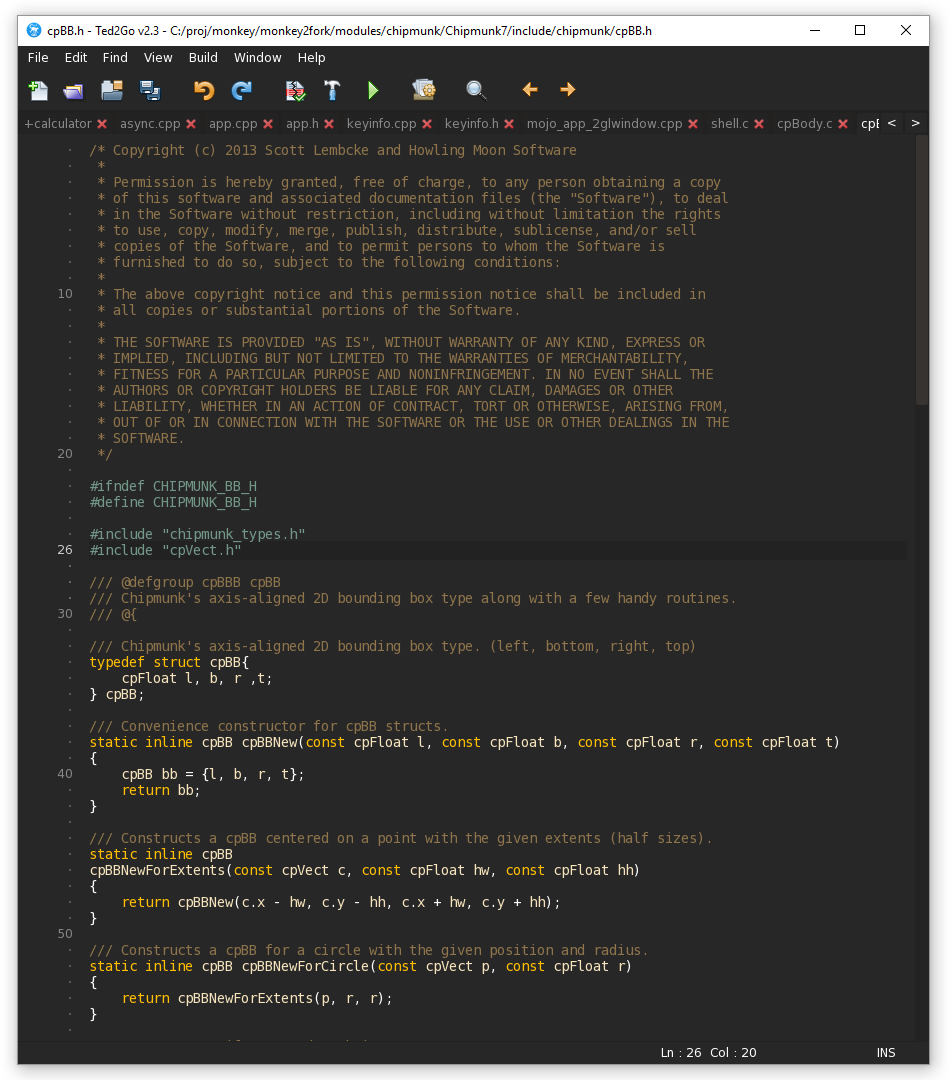The height and width of the screenshot is (1080, 951).
Task: Open the Window menu
Action: point(258,58)
